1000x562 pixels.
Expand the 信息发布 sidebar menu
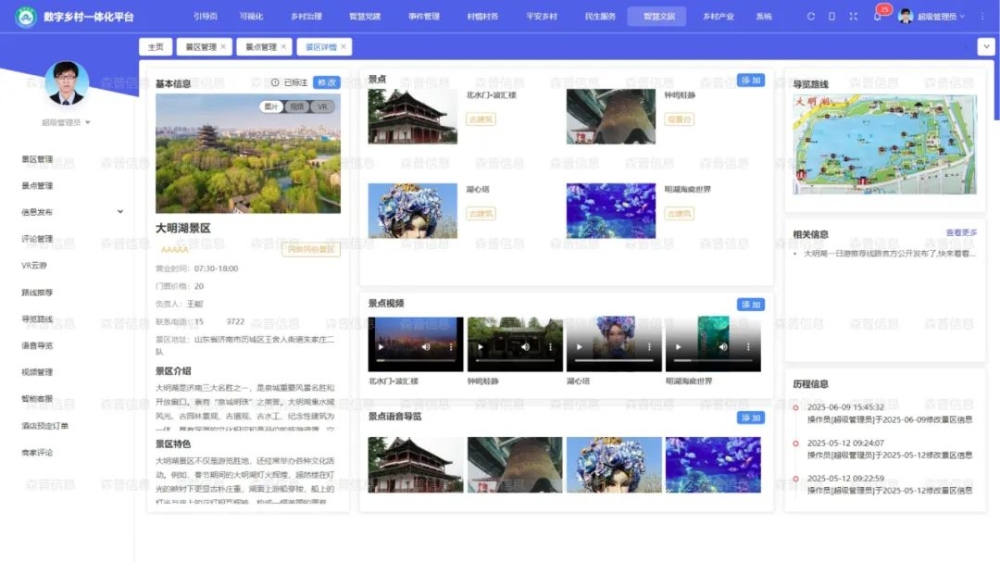tap(120, 212)
